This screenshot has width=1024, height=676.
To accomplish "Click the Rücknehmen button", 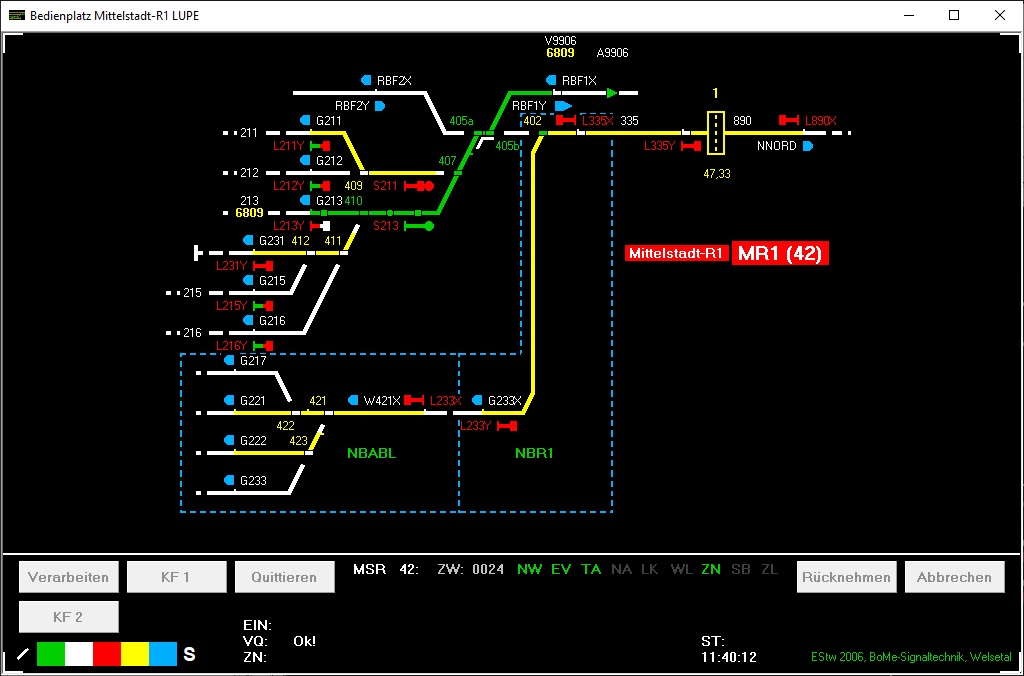I will pos(846,577).
